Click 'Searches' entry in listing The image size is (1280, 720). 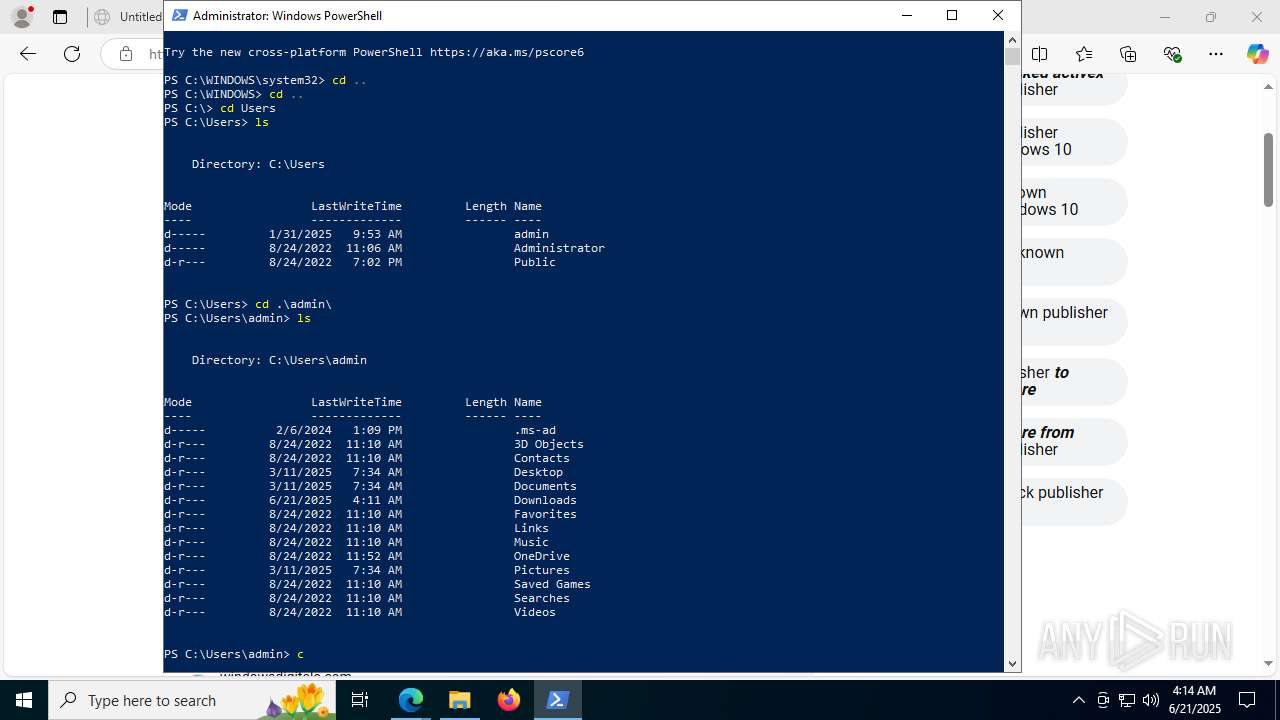(x=541, y=598)
